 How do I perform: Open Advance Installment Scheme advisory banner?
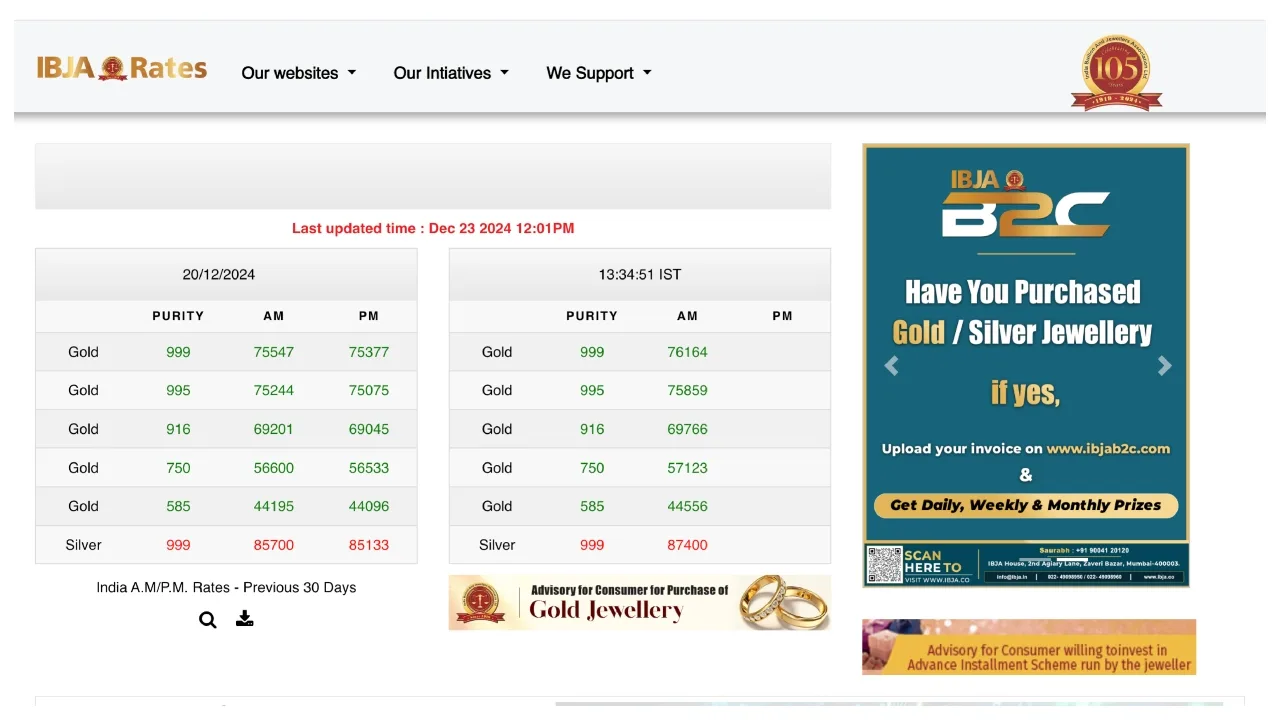point(1029,647)
